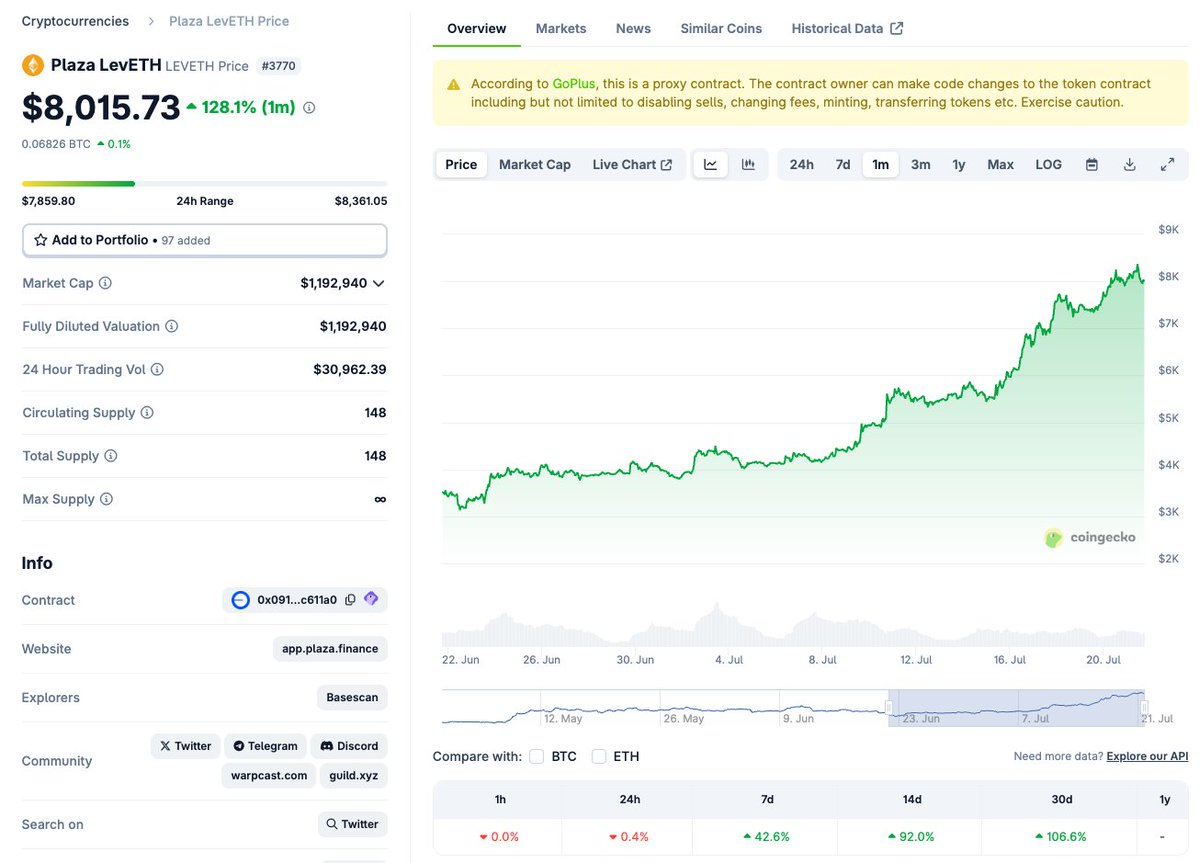Click the 42.6% value in the 7d column

pos(766,837)
